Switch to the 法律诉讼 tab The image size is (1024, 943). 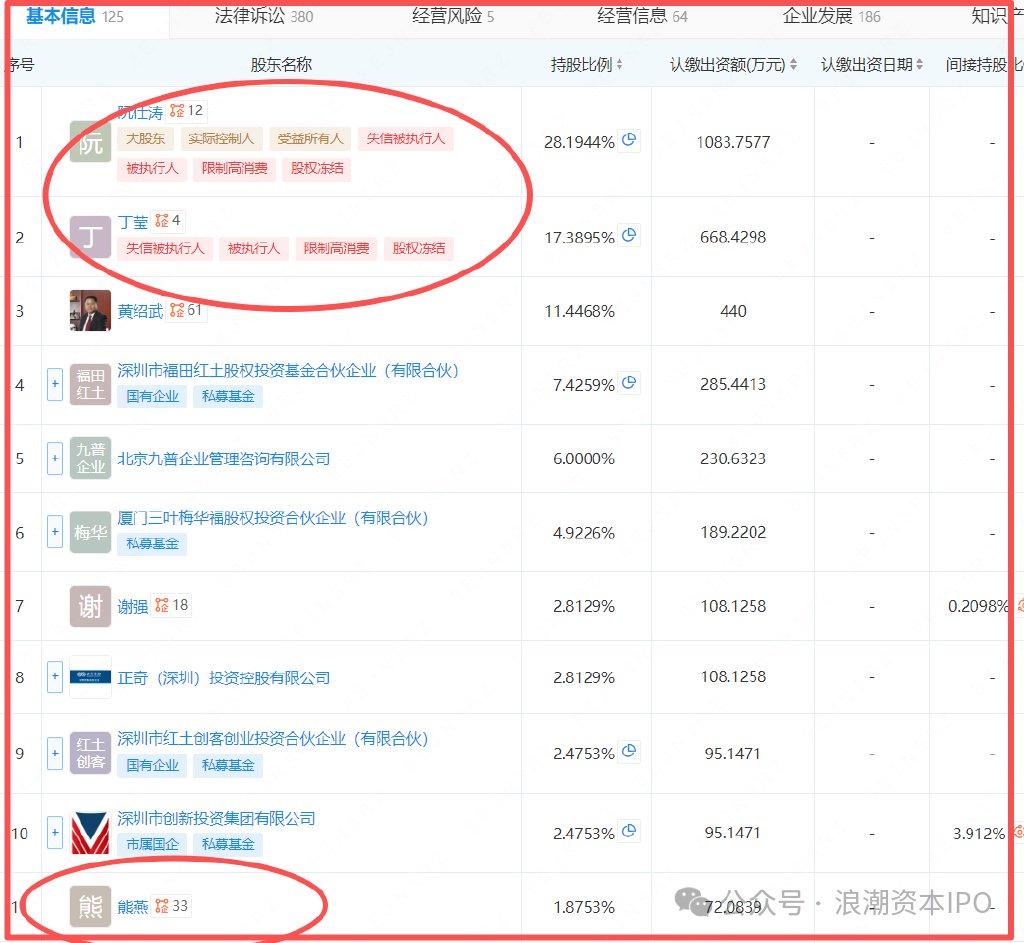pos(264,16)
